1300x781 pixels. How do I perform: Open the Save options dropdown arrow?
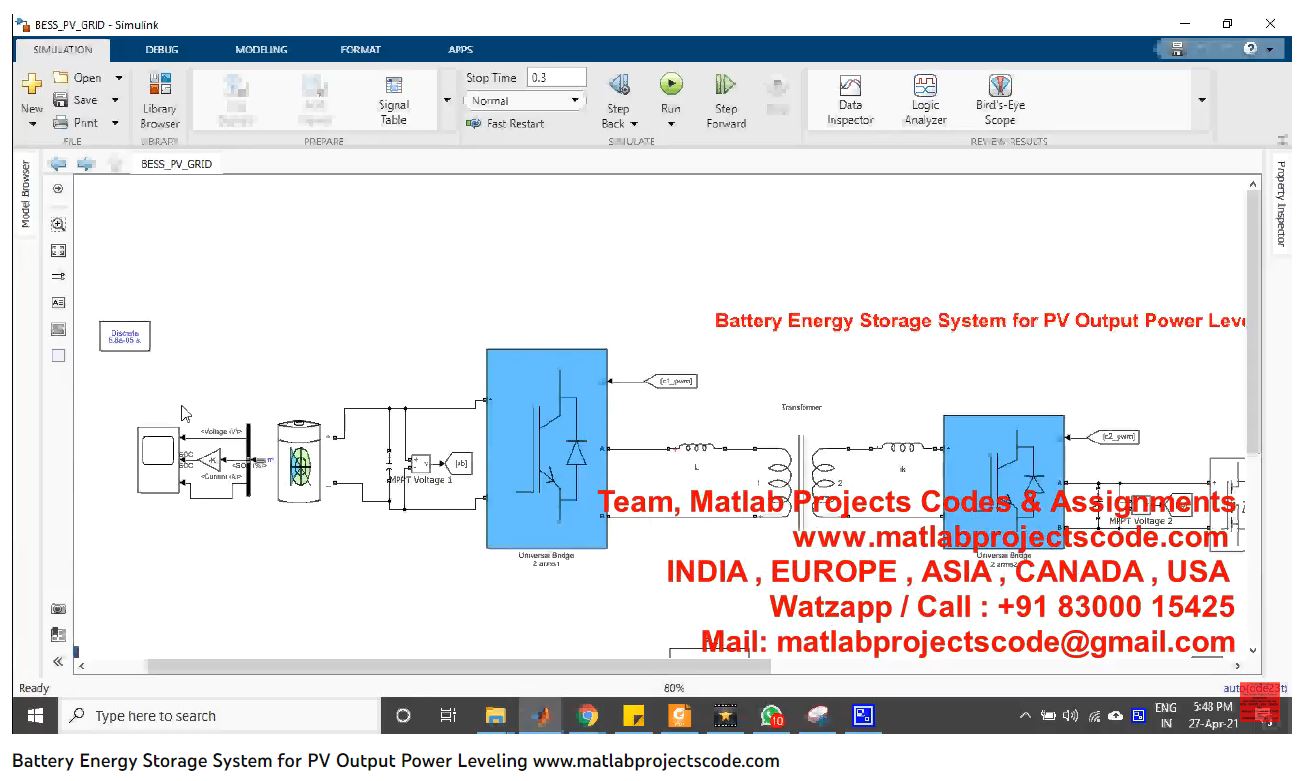click(116, 100)
